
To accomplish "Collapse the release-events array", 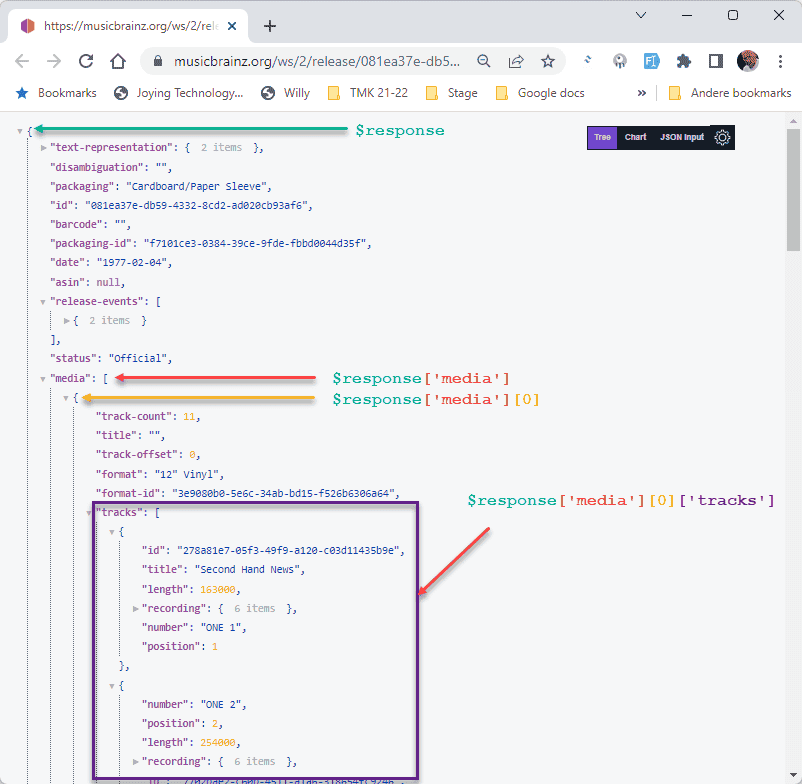I will tap(43, 302).
